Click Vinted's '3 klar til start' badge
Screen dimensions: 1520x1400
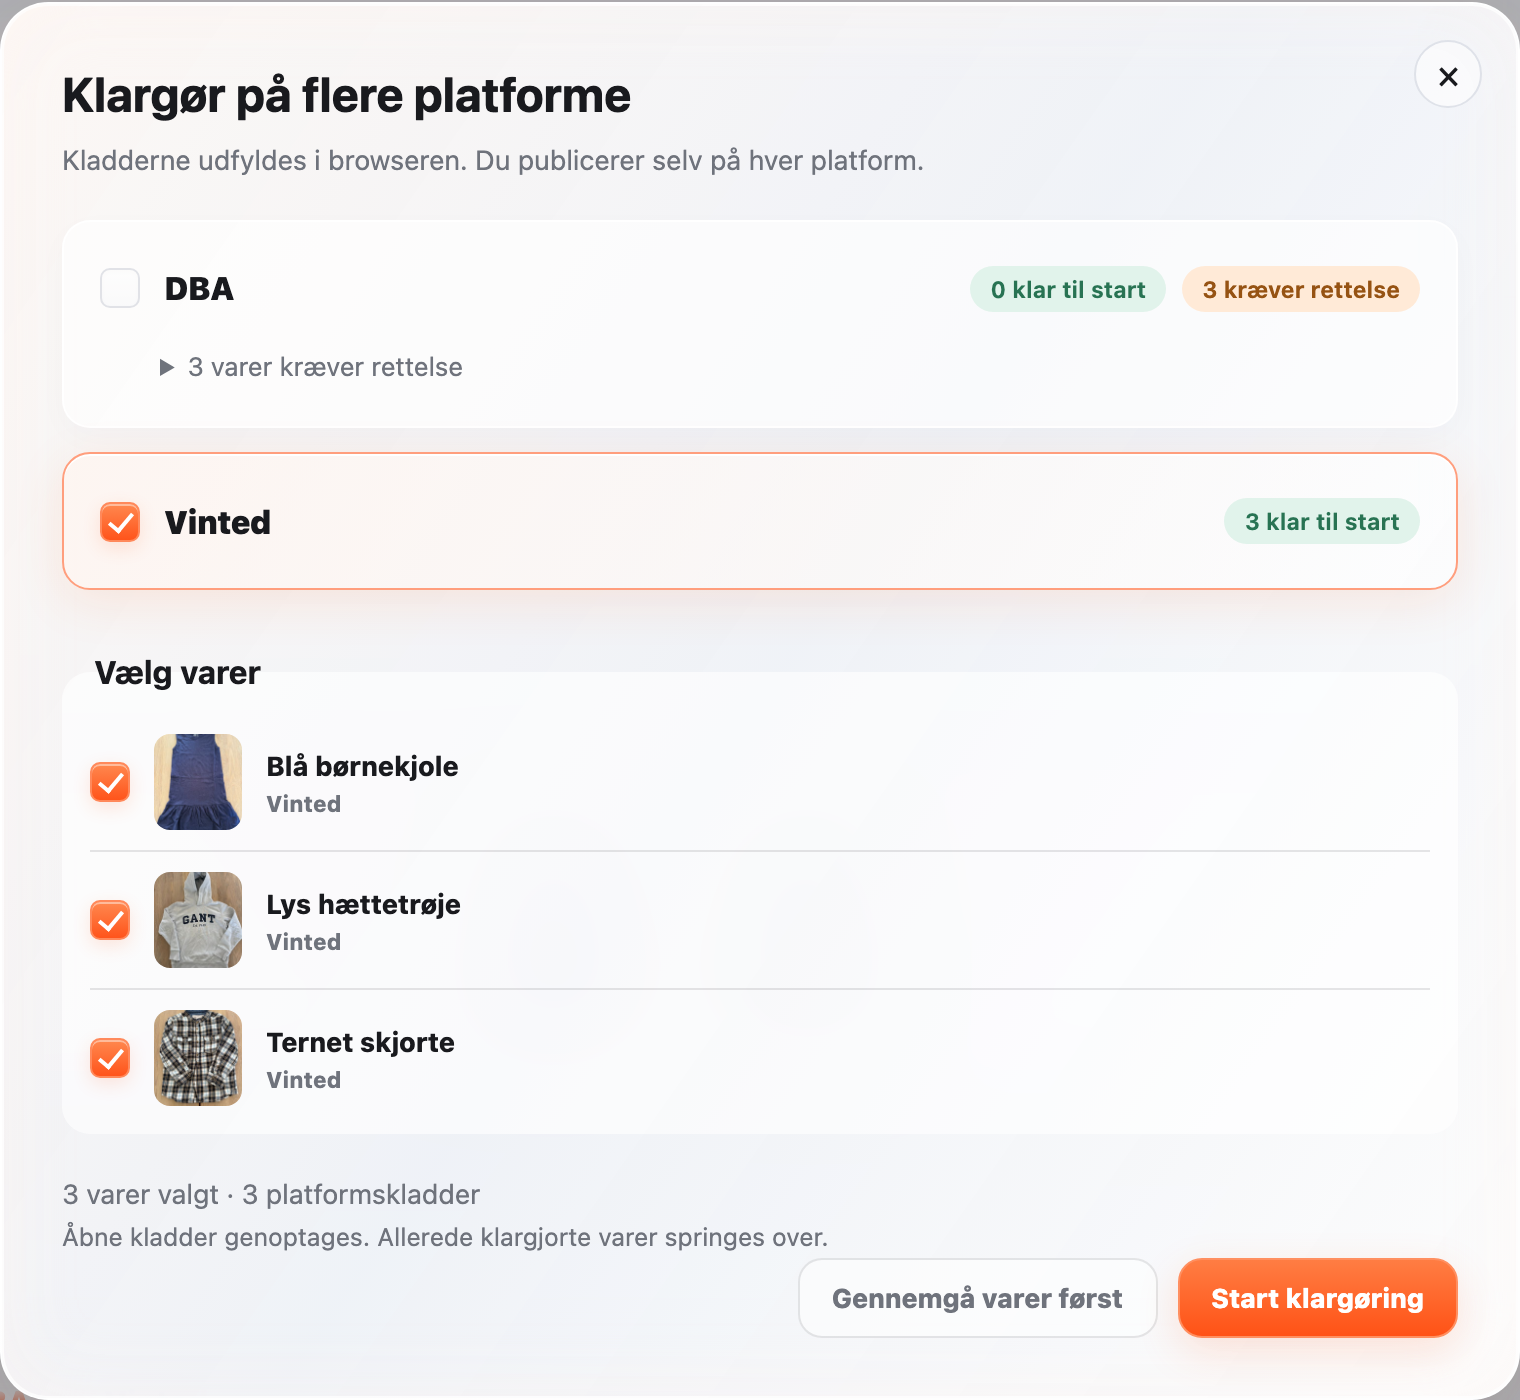coord(1322,521)
